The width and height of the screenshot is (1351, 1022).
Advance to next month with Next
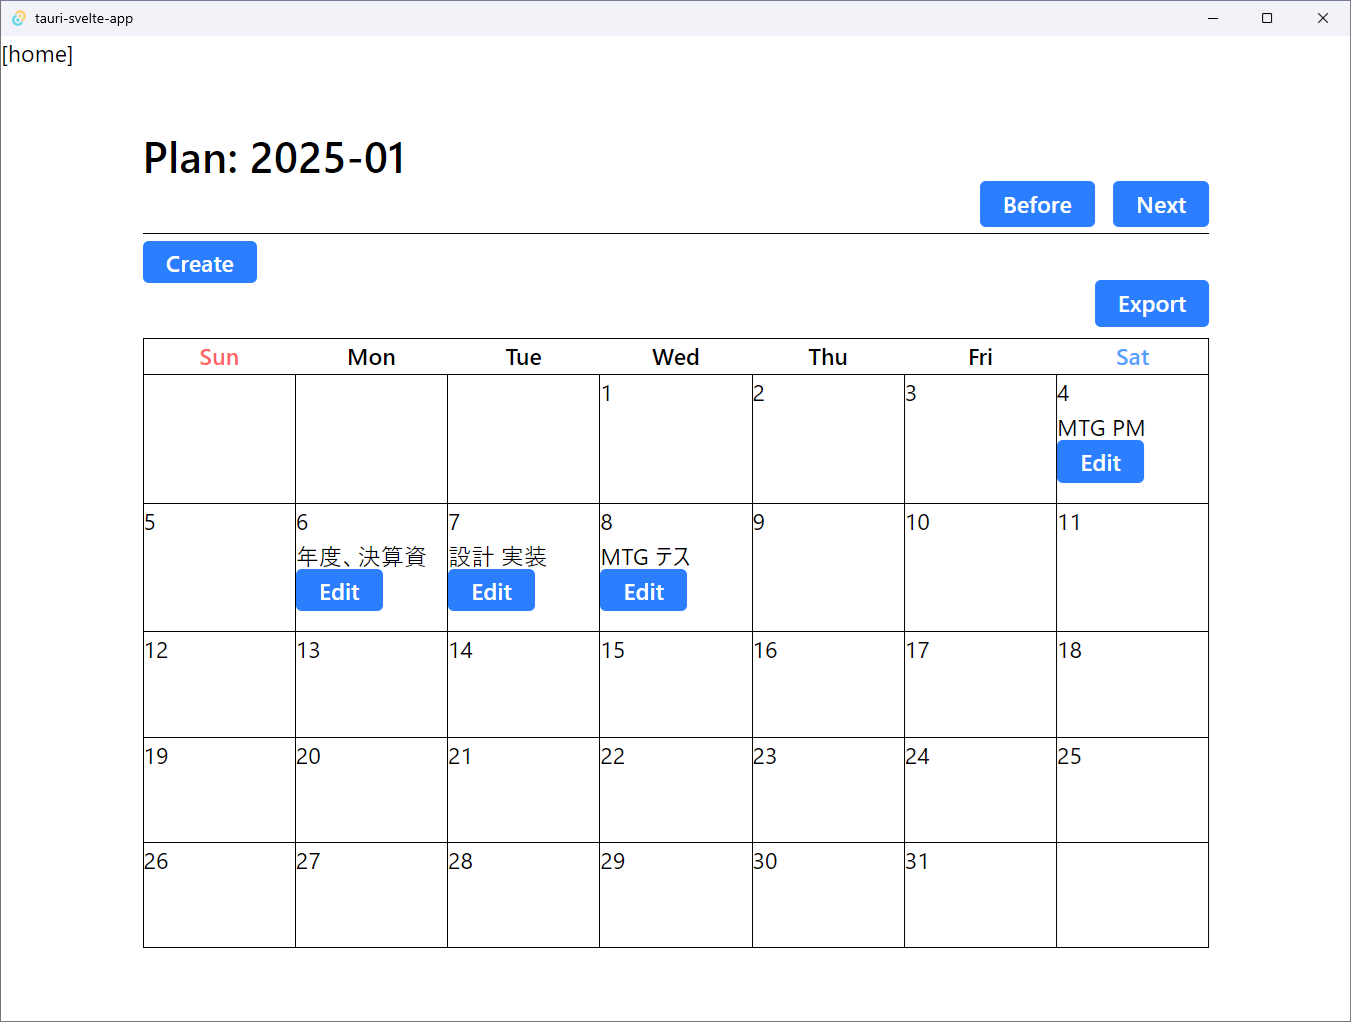(x=1161, y=204)
